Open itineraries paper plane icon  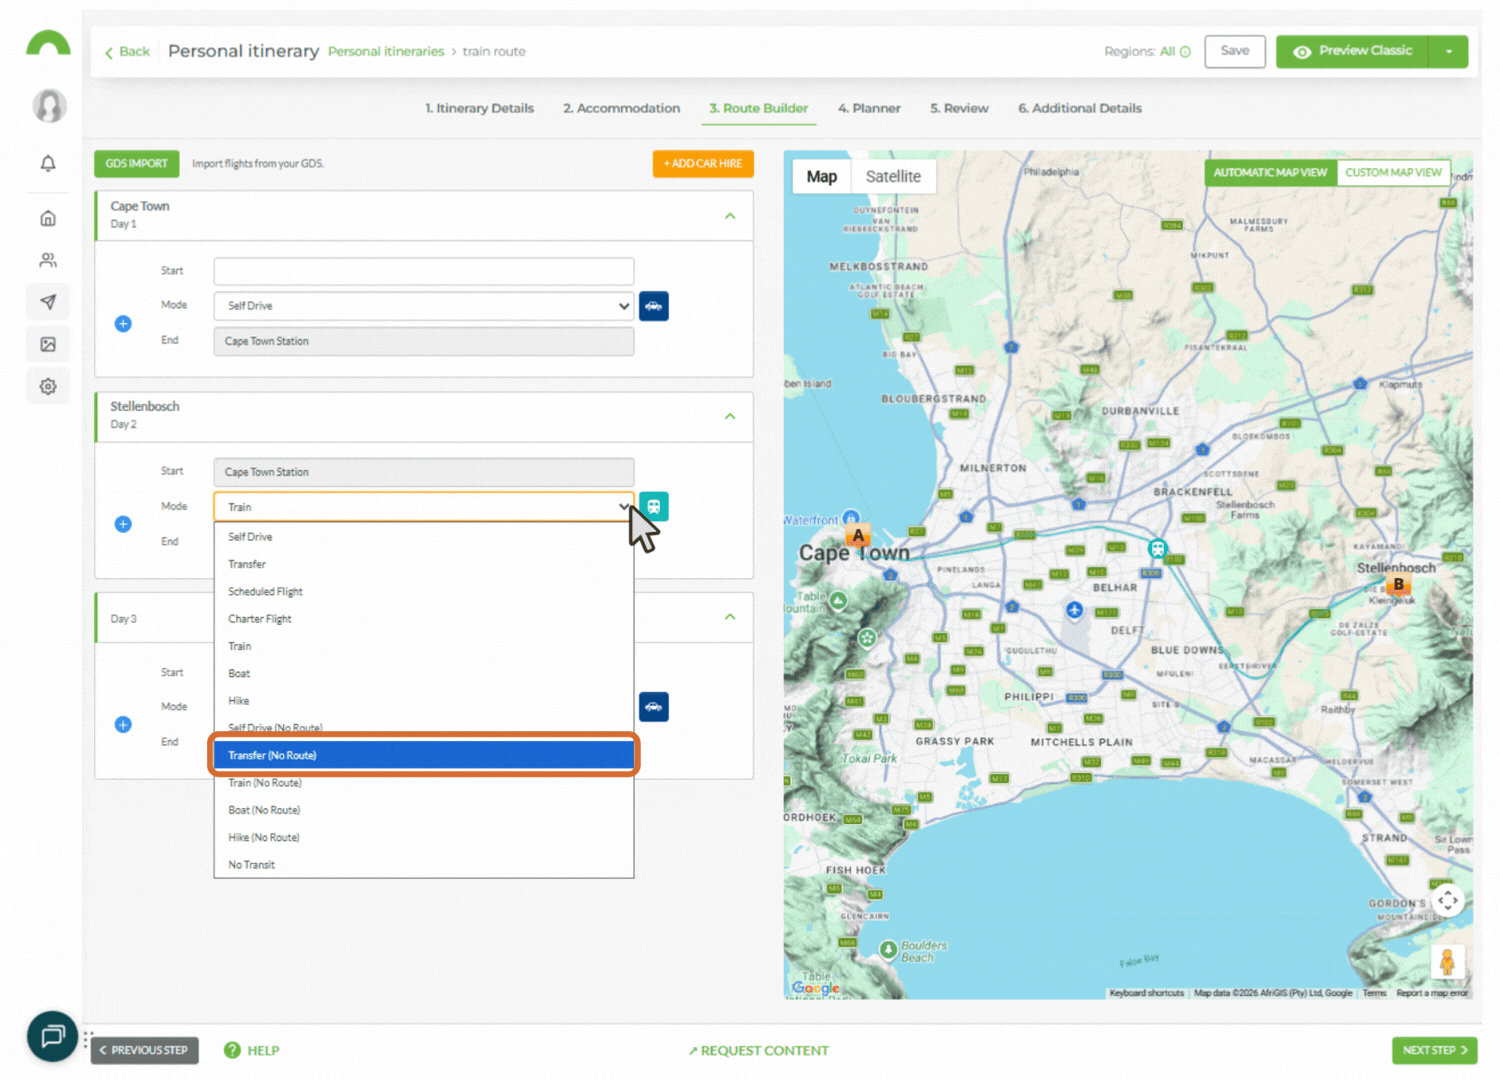[48, 302]
